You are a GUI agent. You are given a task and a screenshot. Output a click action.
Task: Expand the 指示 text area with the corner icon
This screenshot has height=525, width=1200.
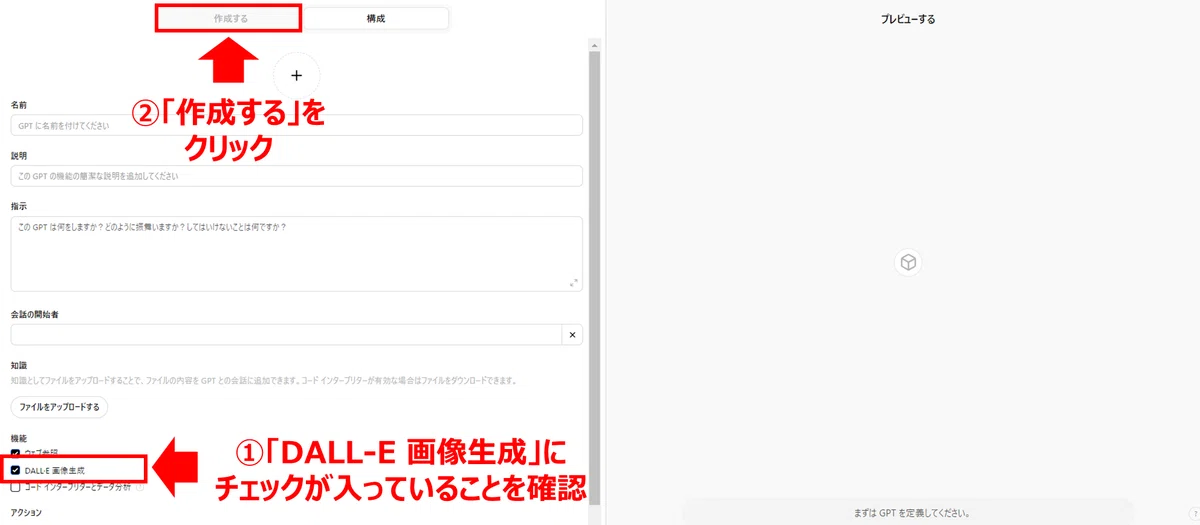point(574,283)
